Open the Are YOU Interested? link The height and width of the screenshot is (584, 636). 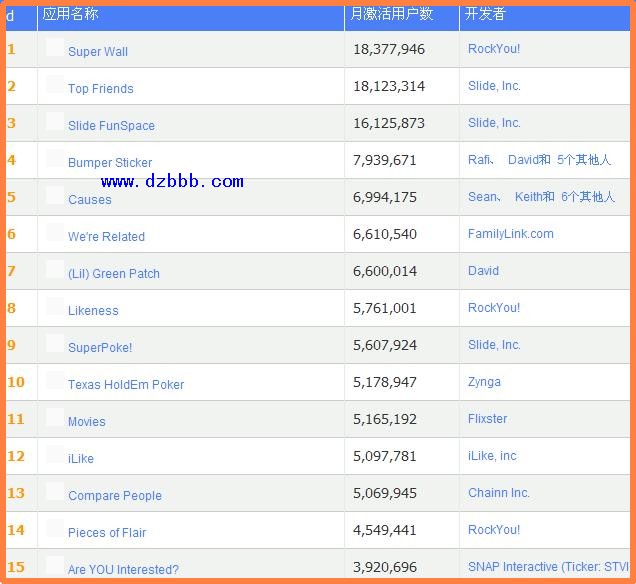(123, 569)
